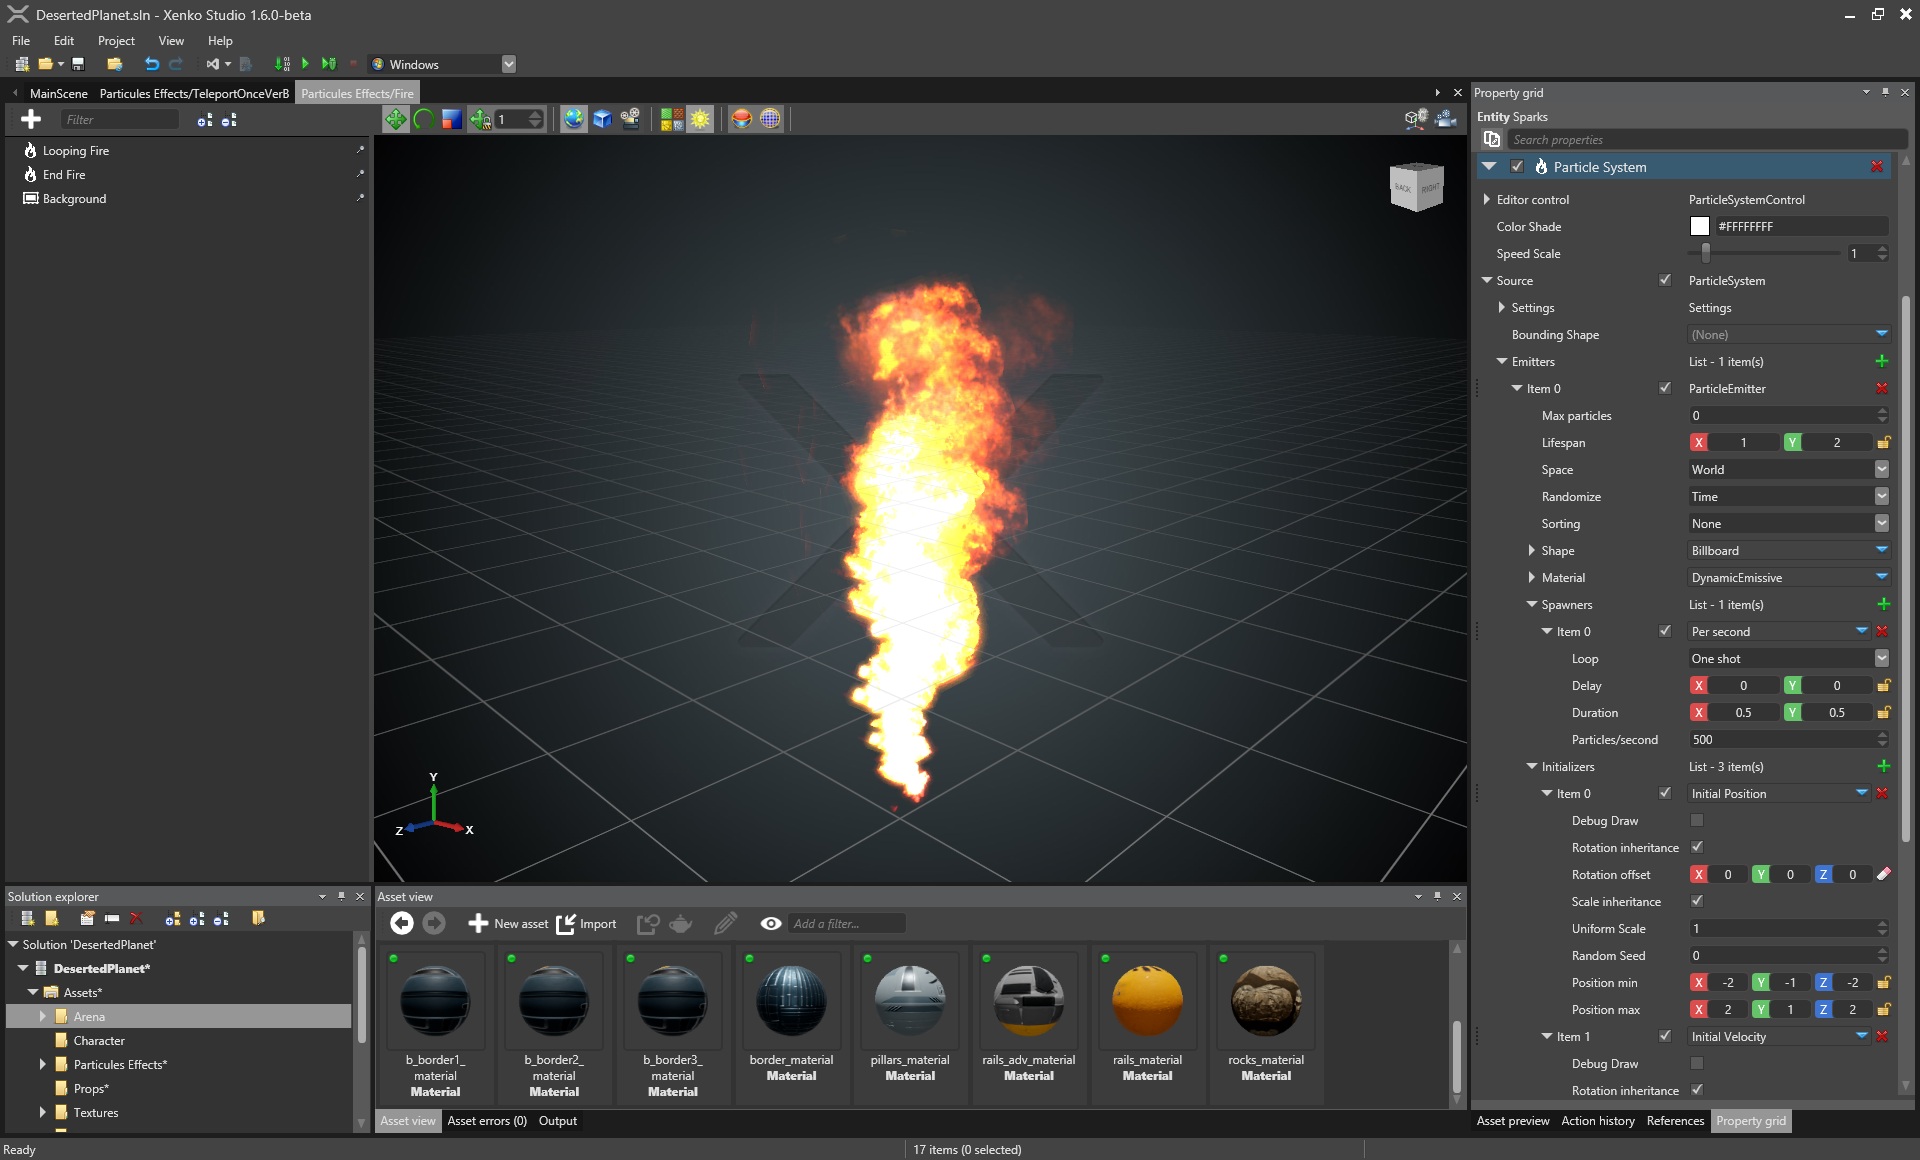Toggle Scale inheritance checkbox
This screenshot has height=1160, width=1920.
pos(1697,901)
